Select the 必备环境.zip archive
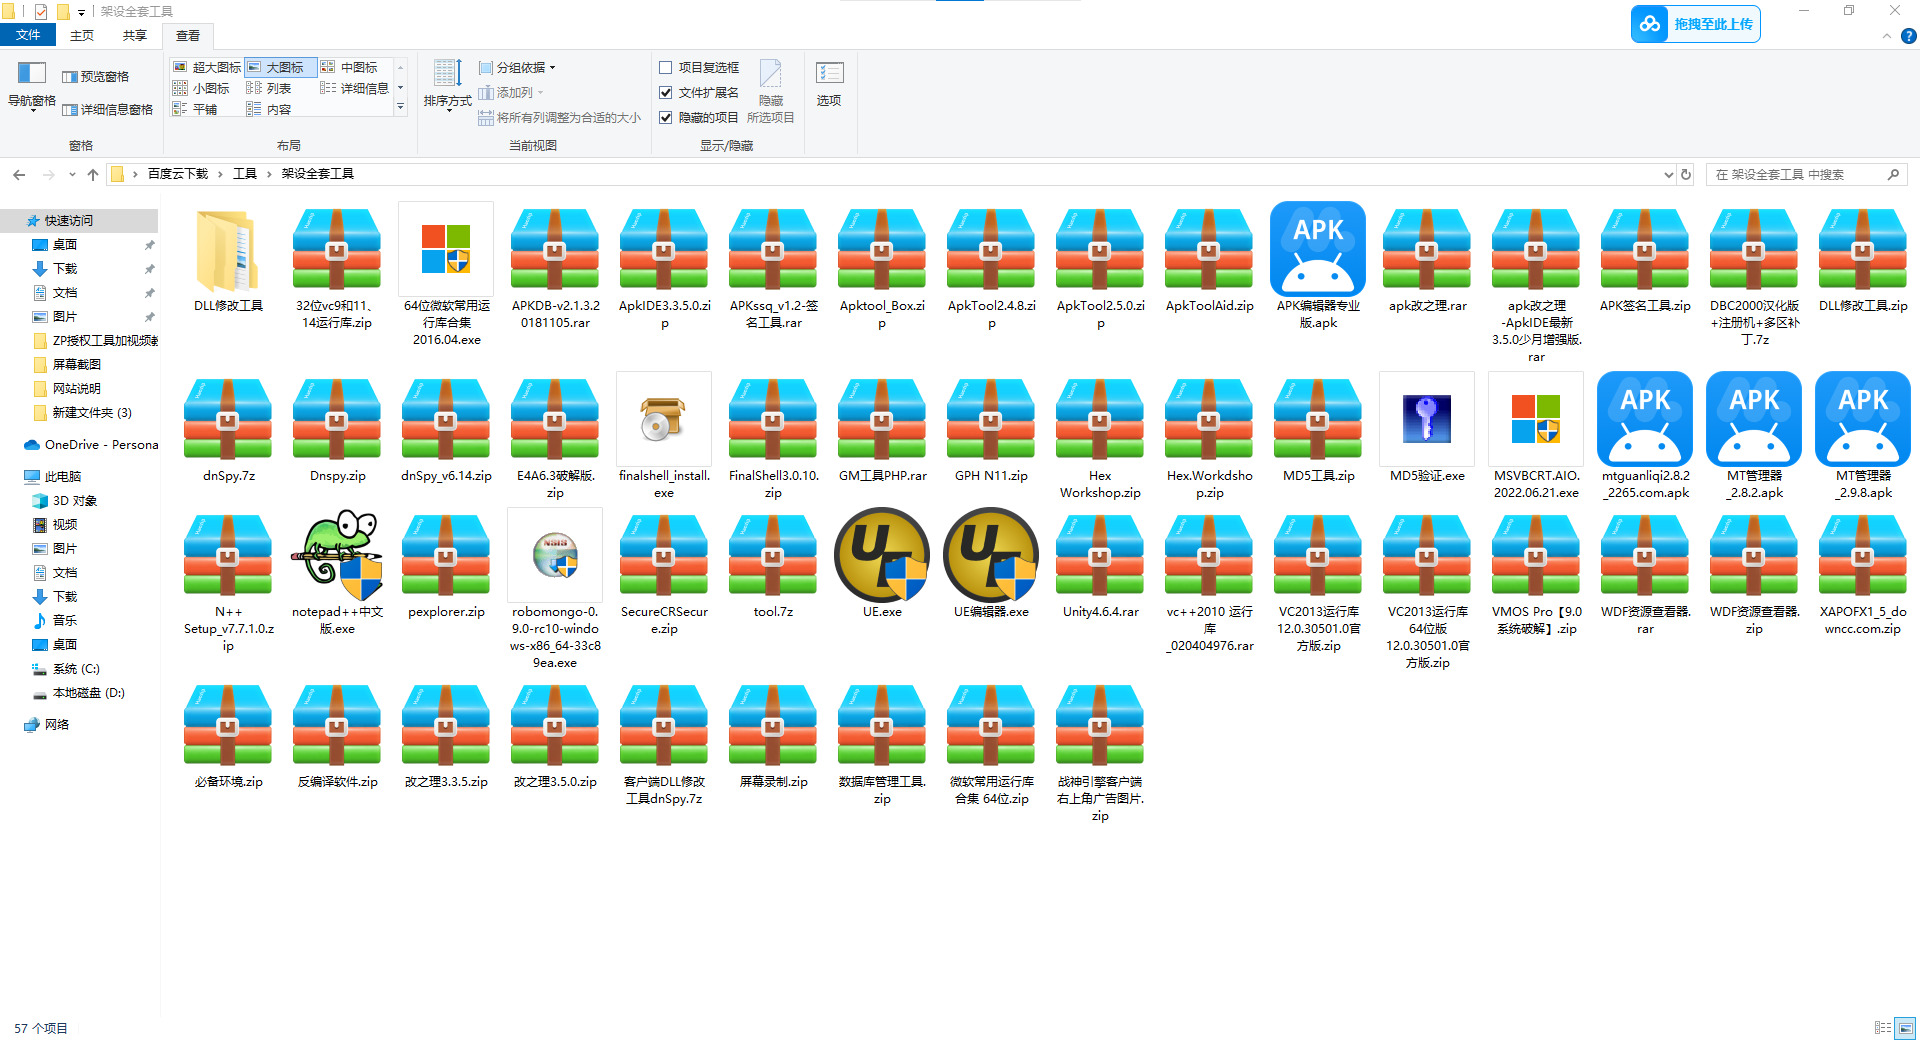1920x1040 pixels. pos(228,725)
